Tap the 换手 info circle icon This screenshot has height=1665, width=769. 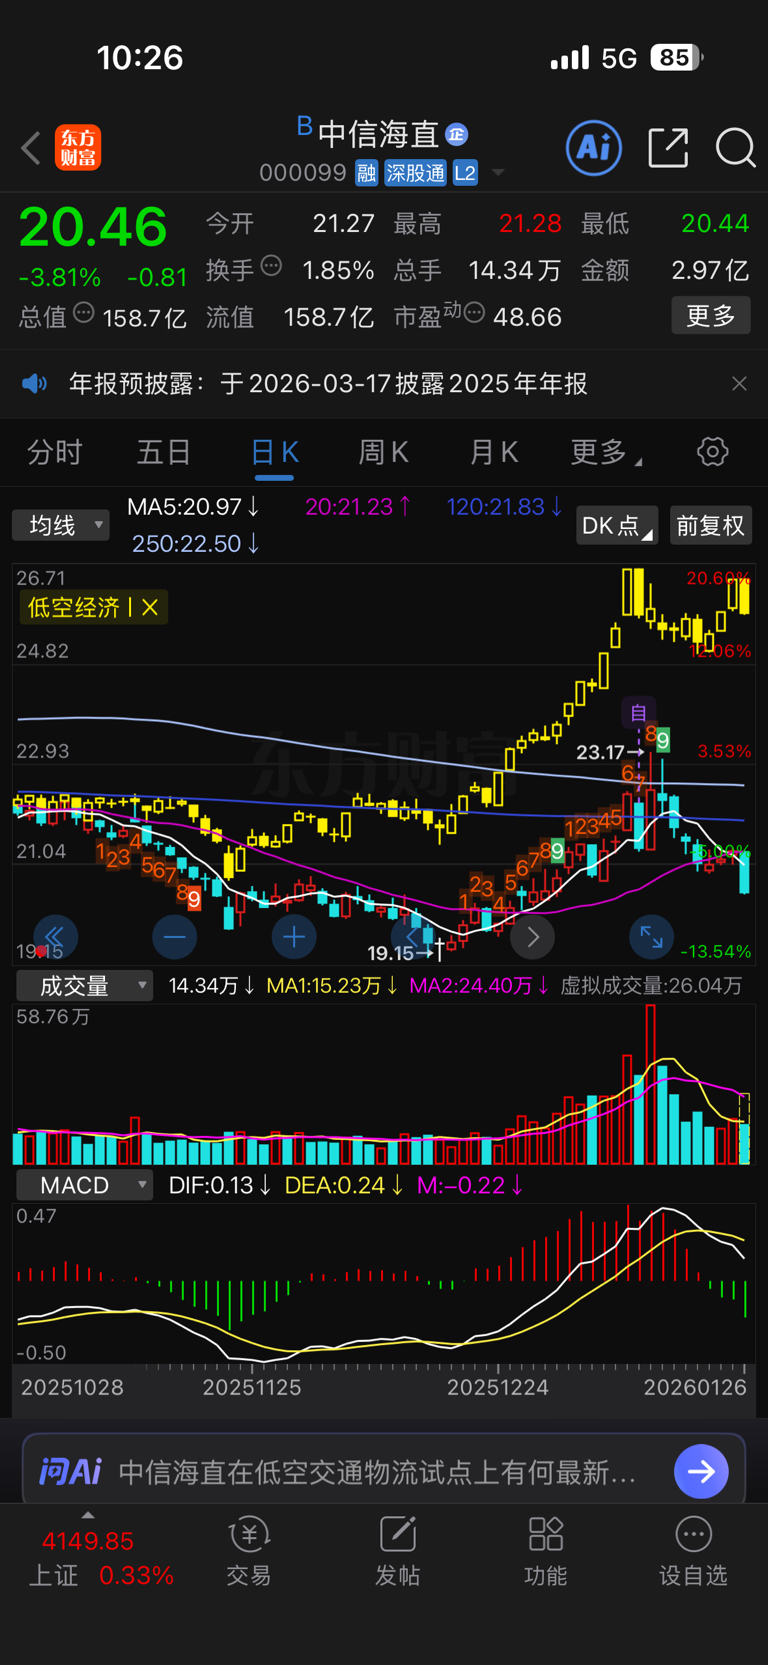[271, 266]
